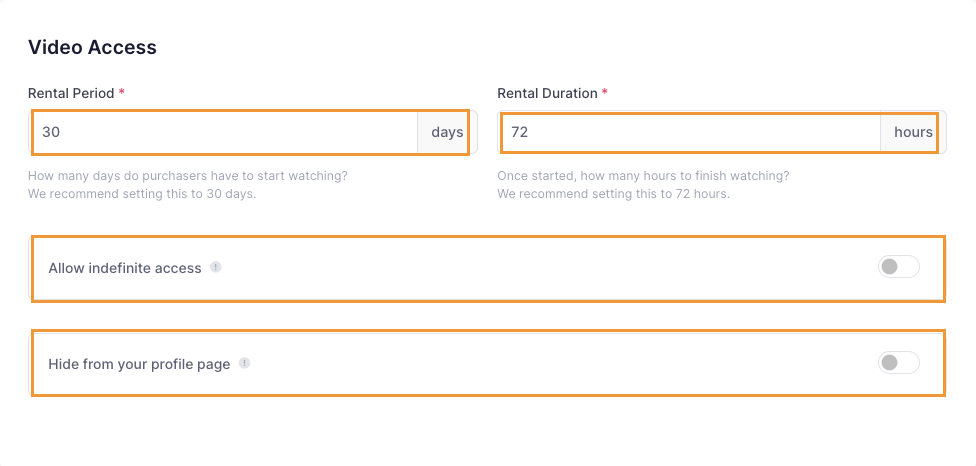The width and height of the screenshot is (976, 466).
Task: Click the red asterisk next to Rental Period
Action: (x=122, y=92)
